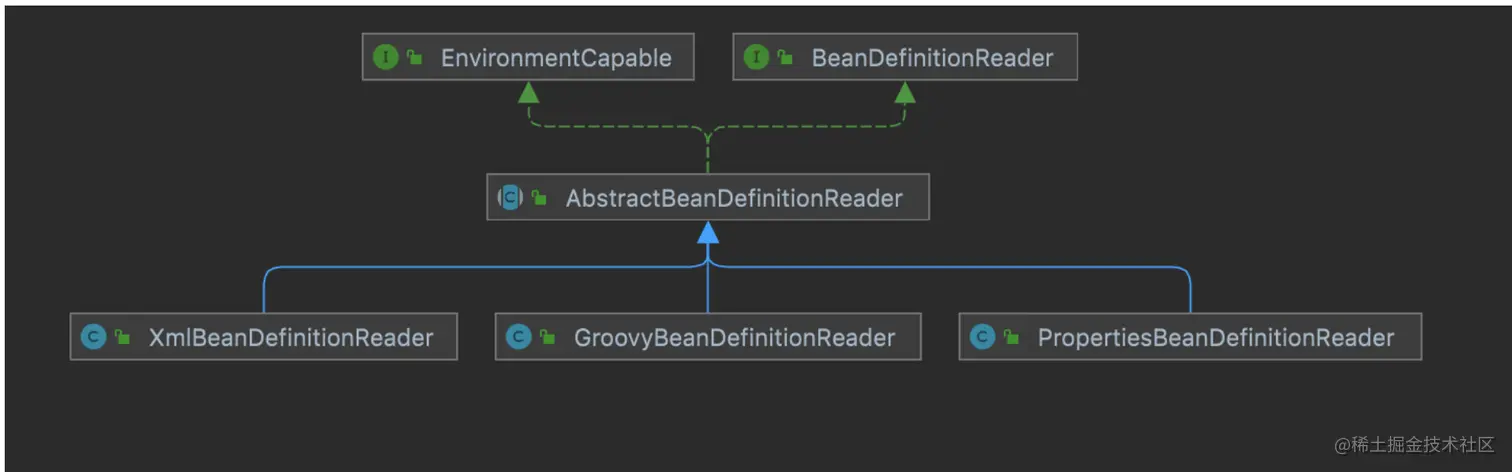This screenshot has height=472, width=1512.
Task: Click the green arrowhead under EnvironmentCapable
Action: (528, 93)
